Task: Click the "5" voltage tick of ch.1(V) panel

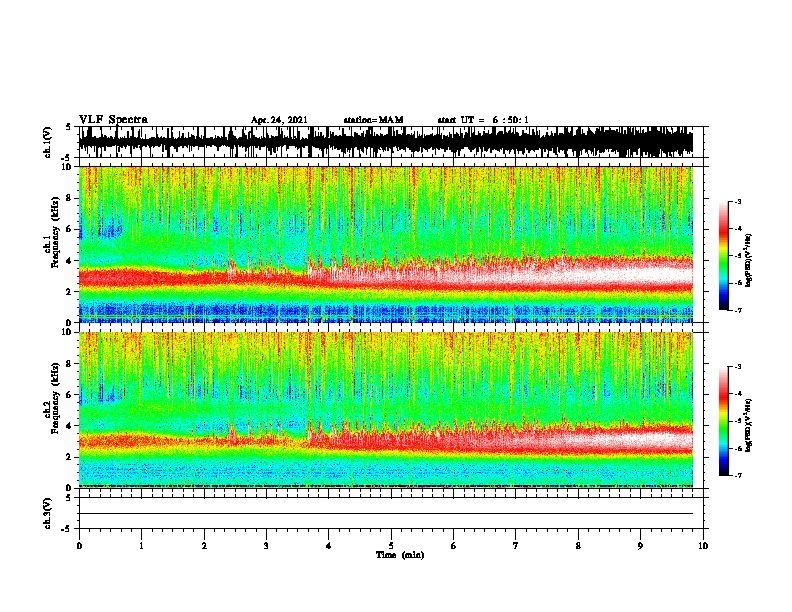Action: [69, 127]
